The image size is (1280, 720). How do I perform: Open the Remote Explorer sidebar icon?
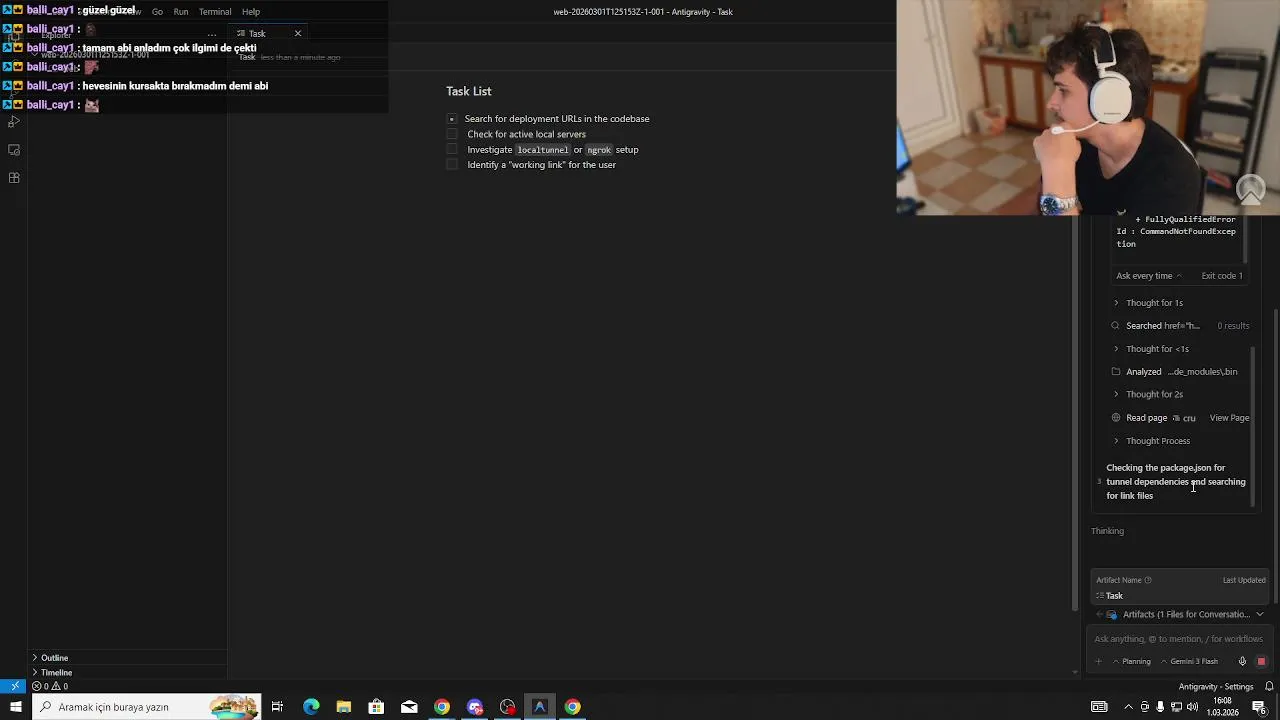tap(14, 150)
